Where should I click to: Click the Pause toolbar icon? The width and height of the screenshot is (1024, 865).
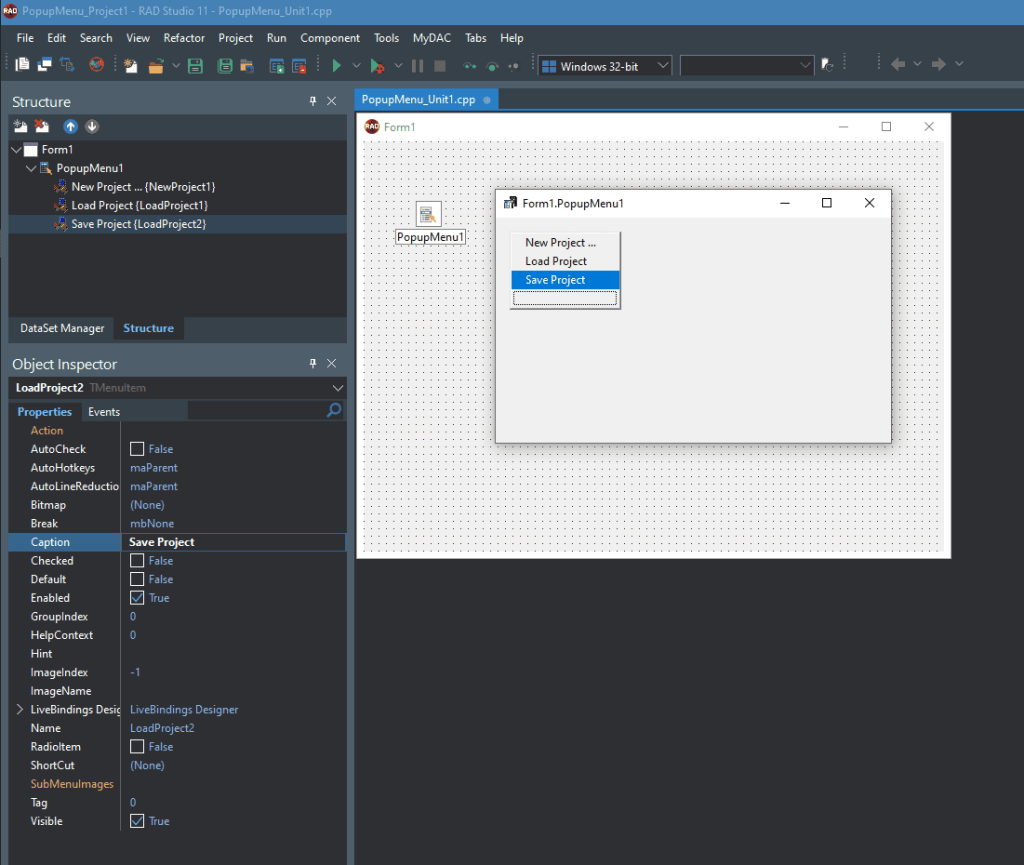click(x=417, y=65)
